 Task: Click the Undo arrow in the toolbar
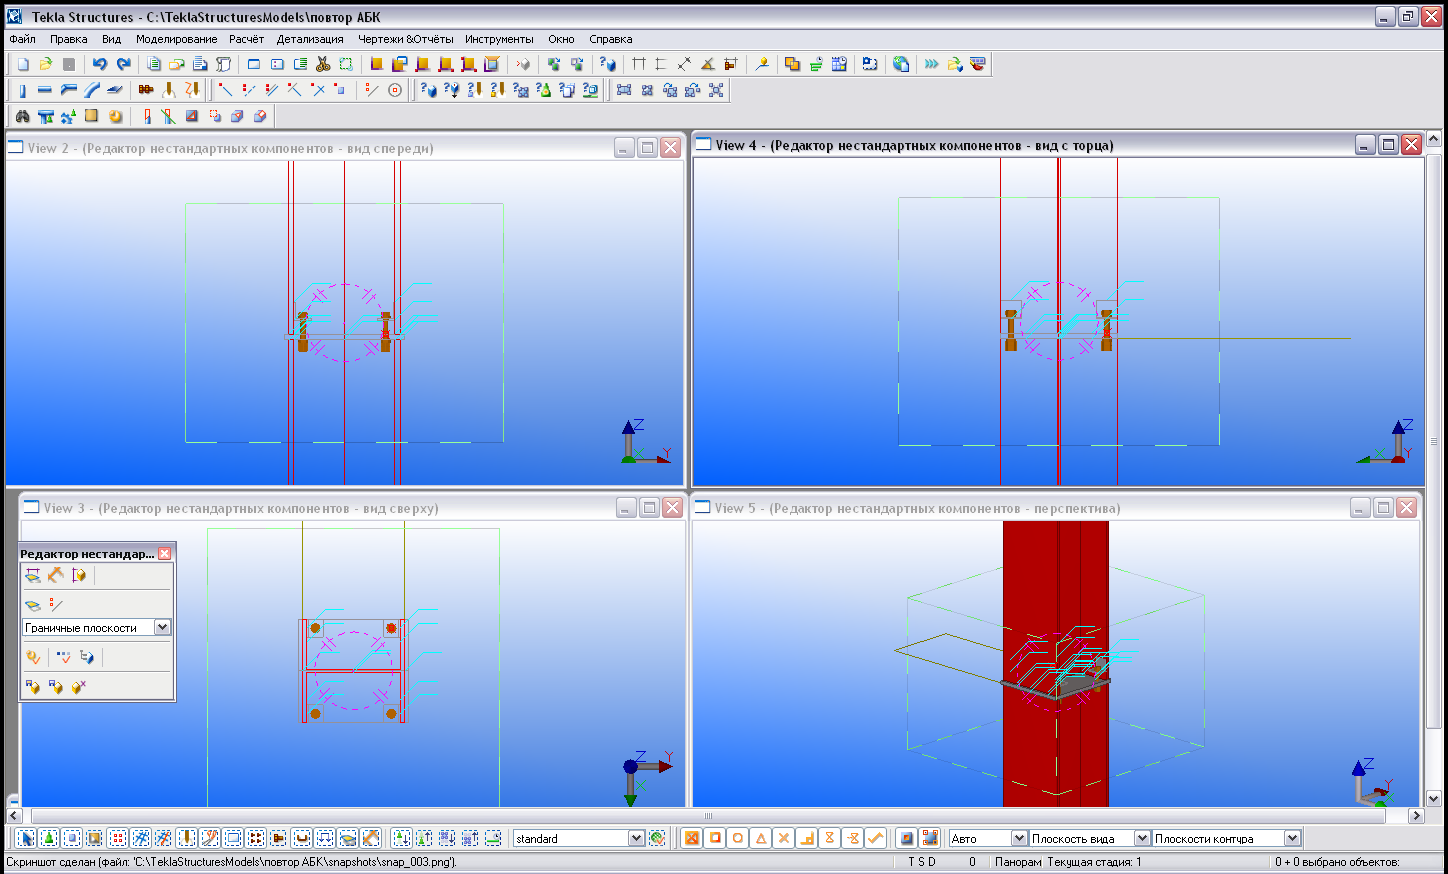click(99, 64)
